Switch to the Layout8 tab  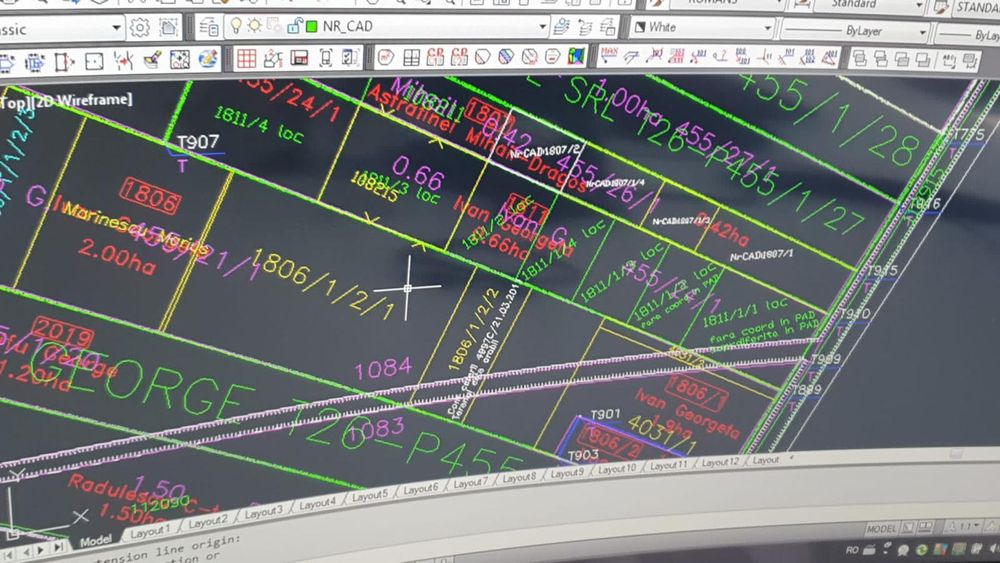coord(518,478)
